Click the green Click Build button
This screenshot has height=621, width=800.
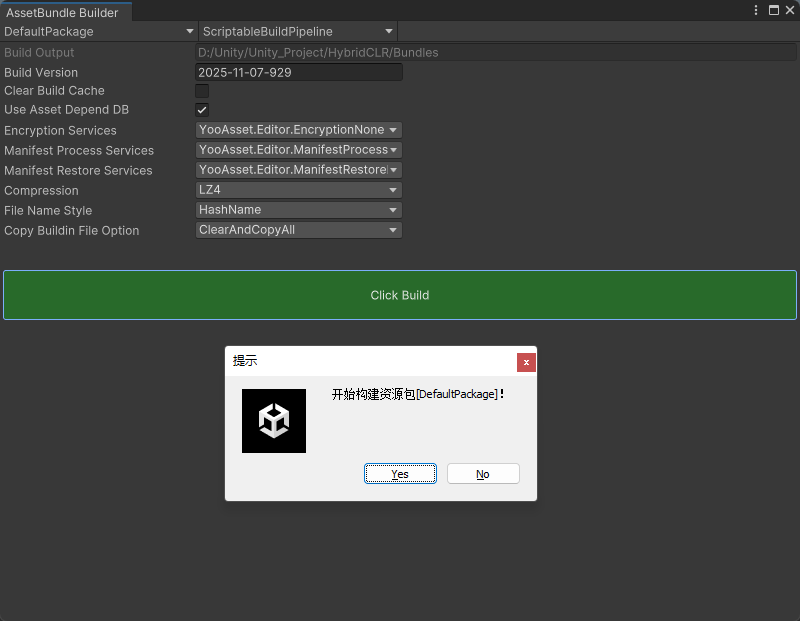400,295
